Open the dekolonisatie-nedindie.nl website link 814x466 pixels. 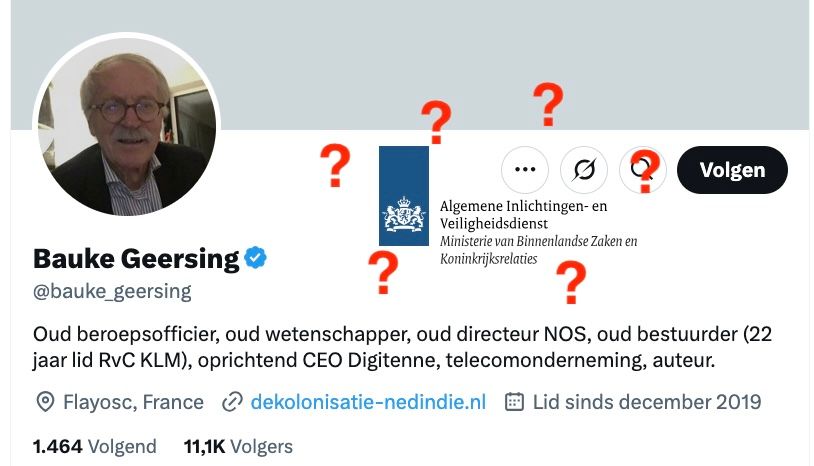point(368,402)
